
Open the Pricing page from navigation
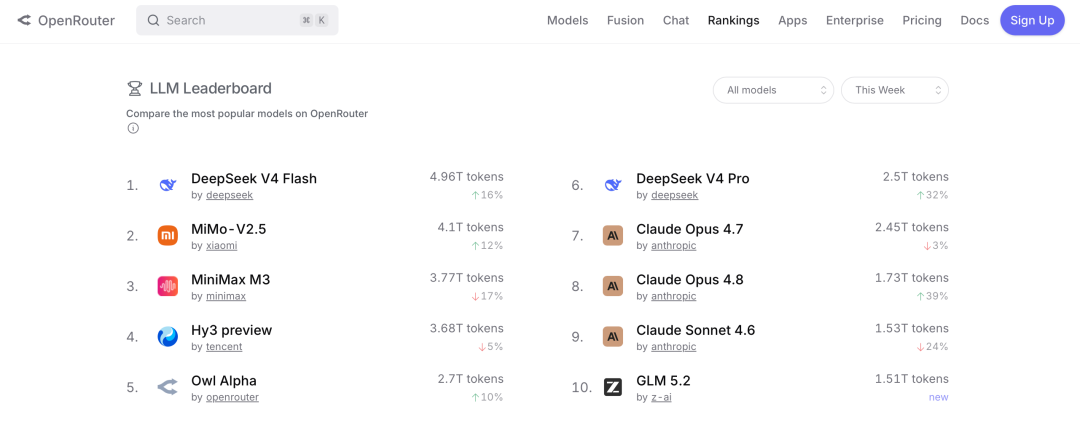tap(922, 21)
